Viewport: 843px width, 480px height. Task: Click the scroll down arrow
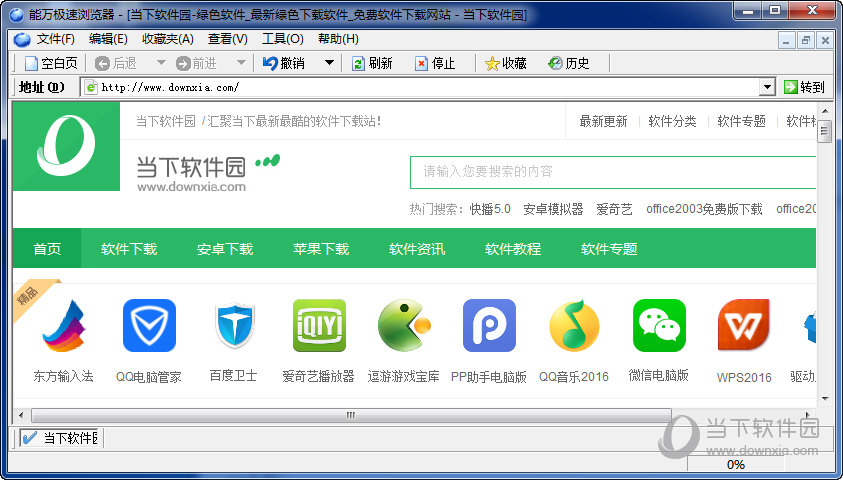[825, 398]
